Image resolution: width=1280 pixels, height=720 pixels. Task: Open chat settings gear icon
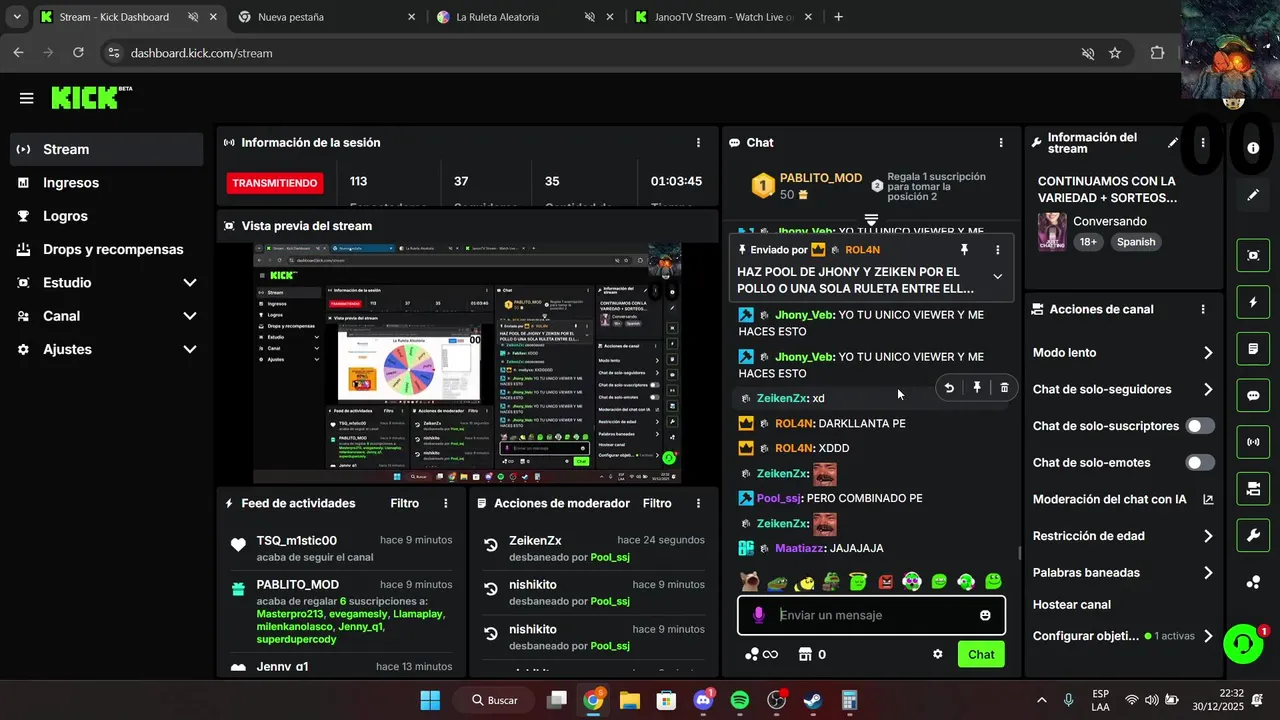(x=938, y=655)
